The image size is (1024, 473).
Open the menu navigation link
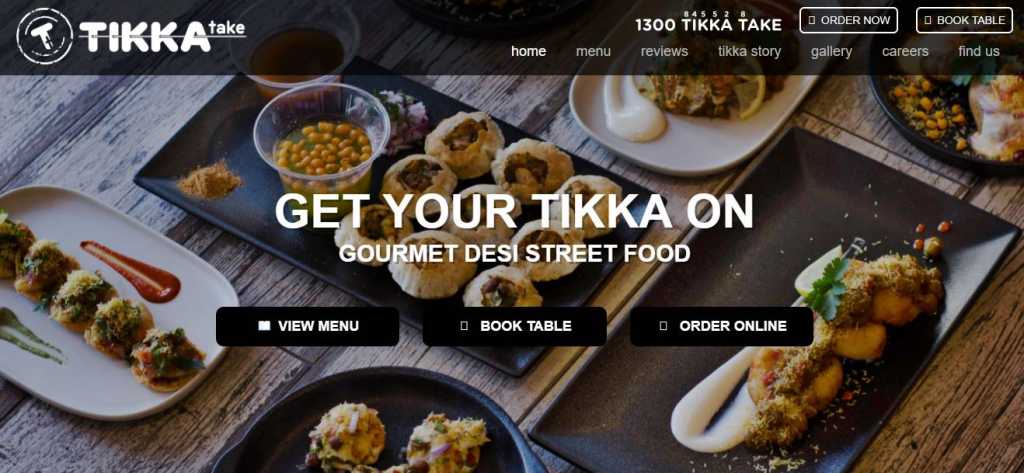click(x=593, y=51)
